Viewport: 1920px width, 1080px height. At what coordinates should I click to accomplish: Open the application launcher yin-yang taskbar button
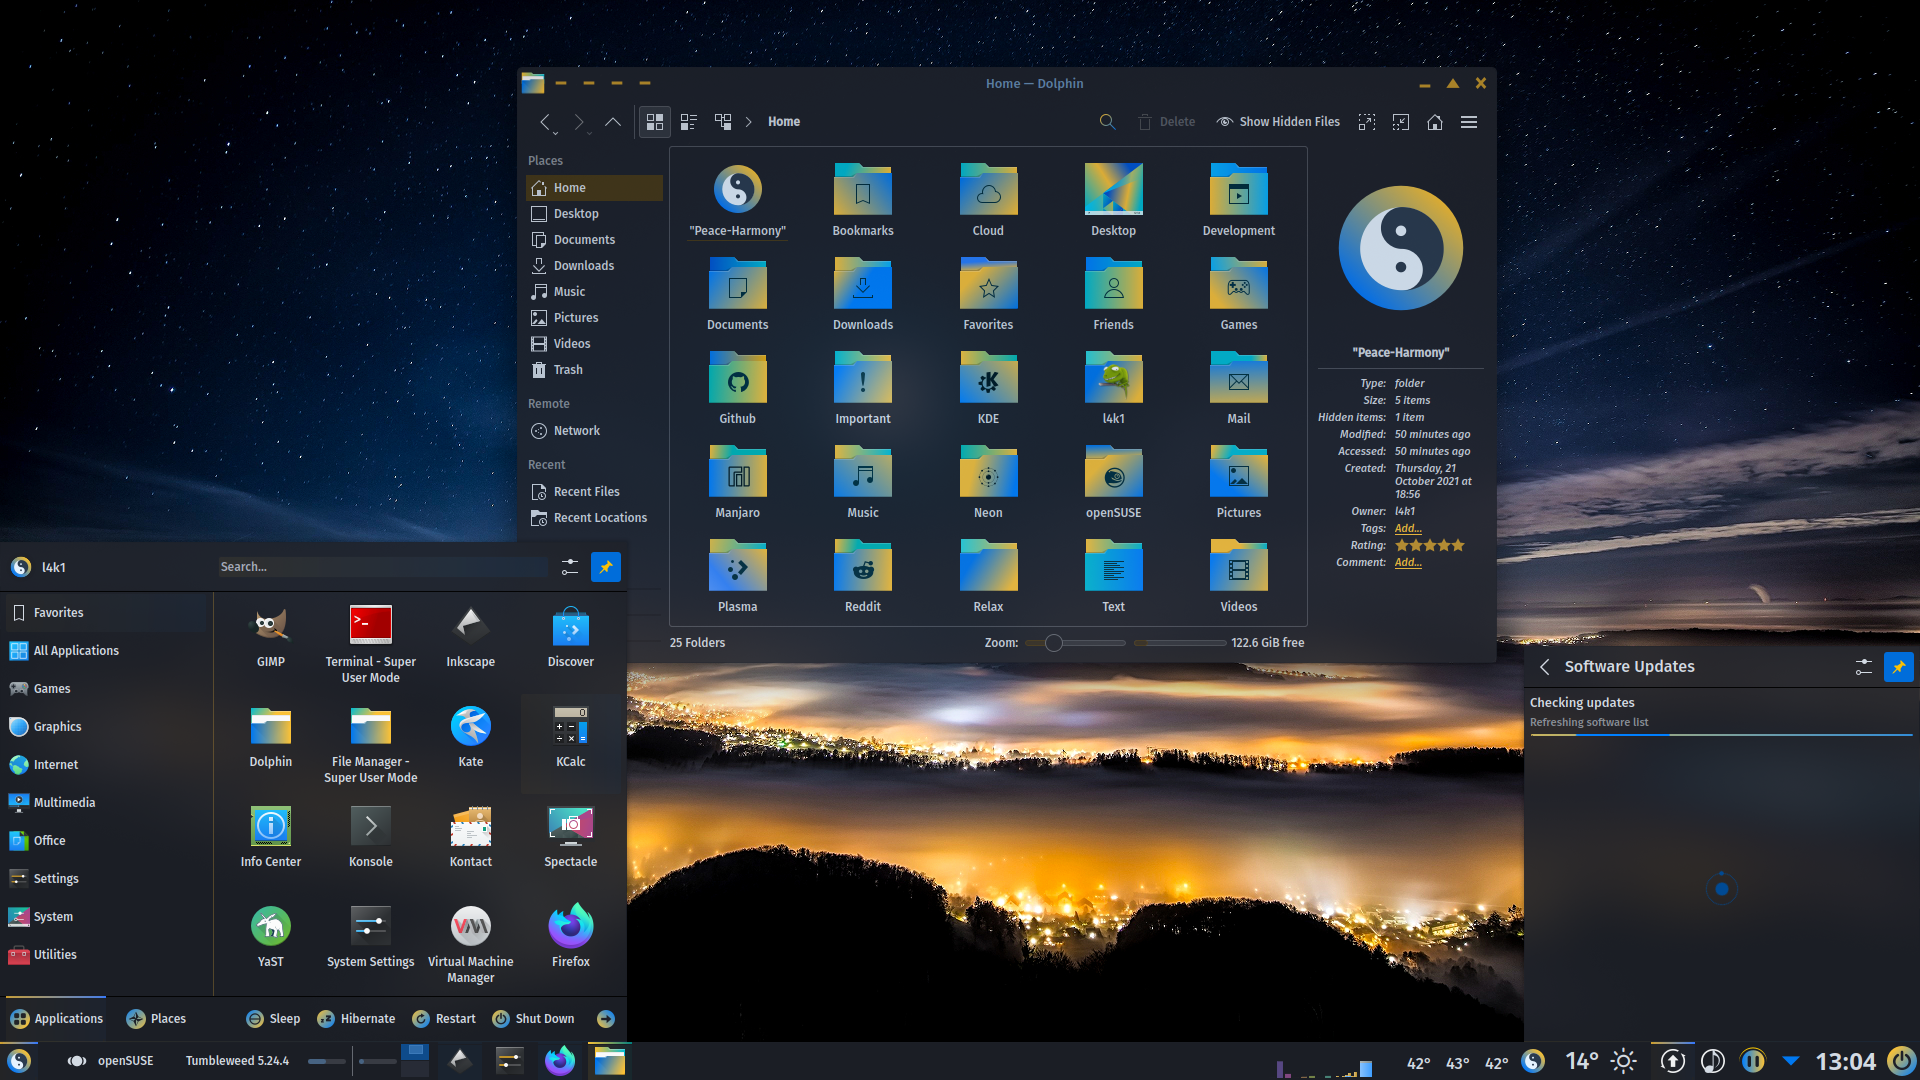coord(19,1060)
